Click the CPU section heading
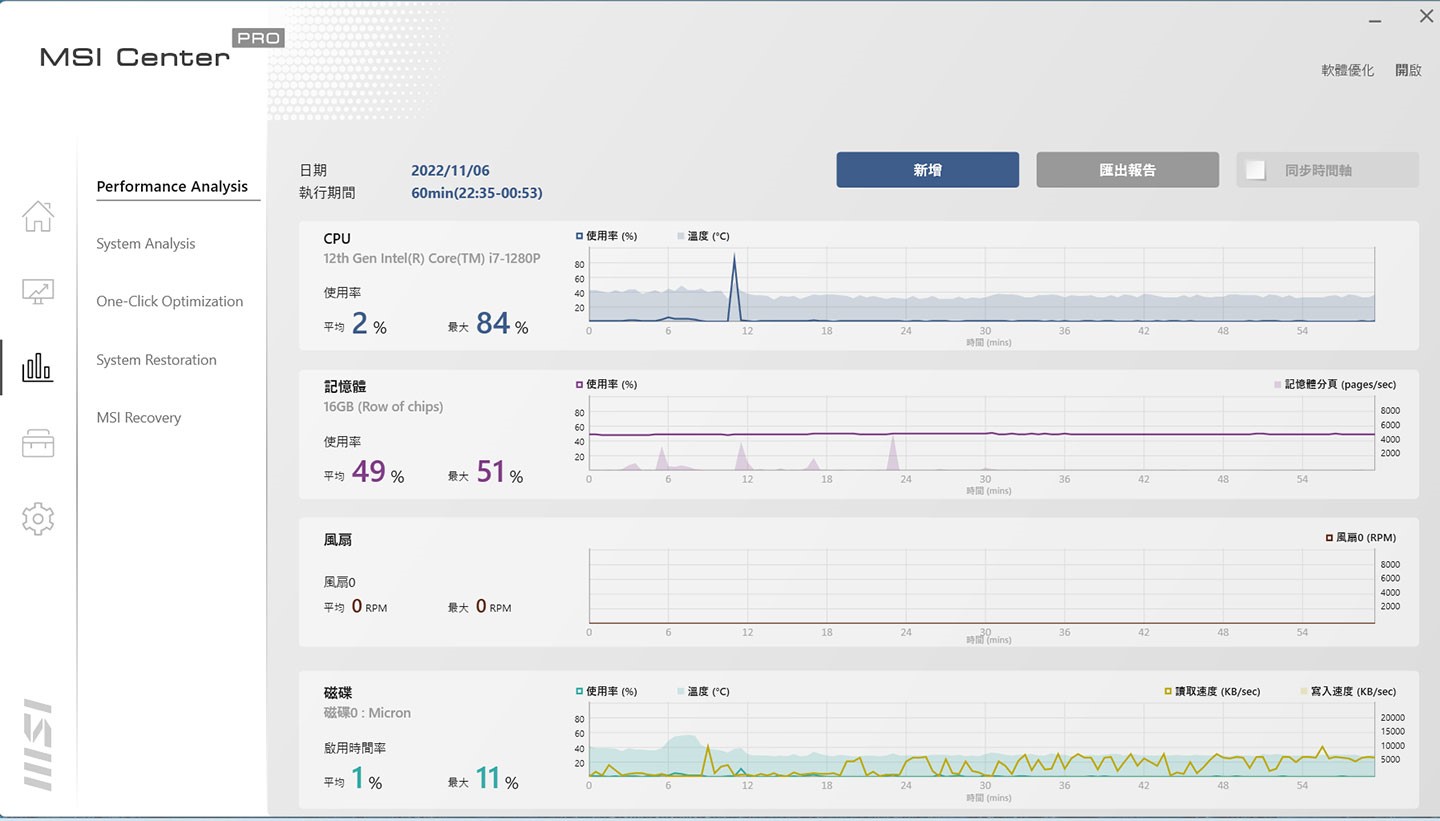 coord(337,238)
